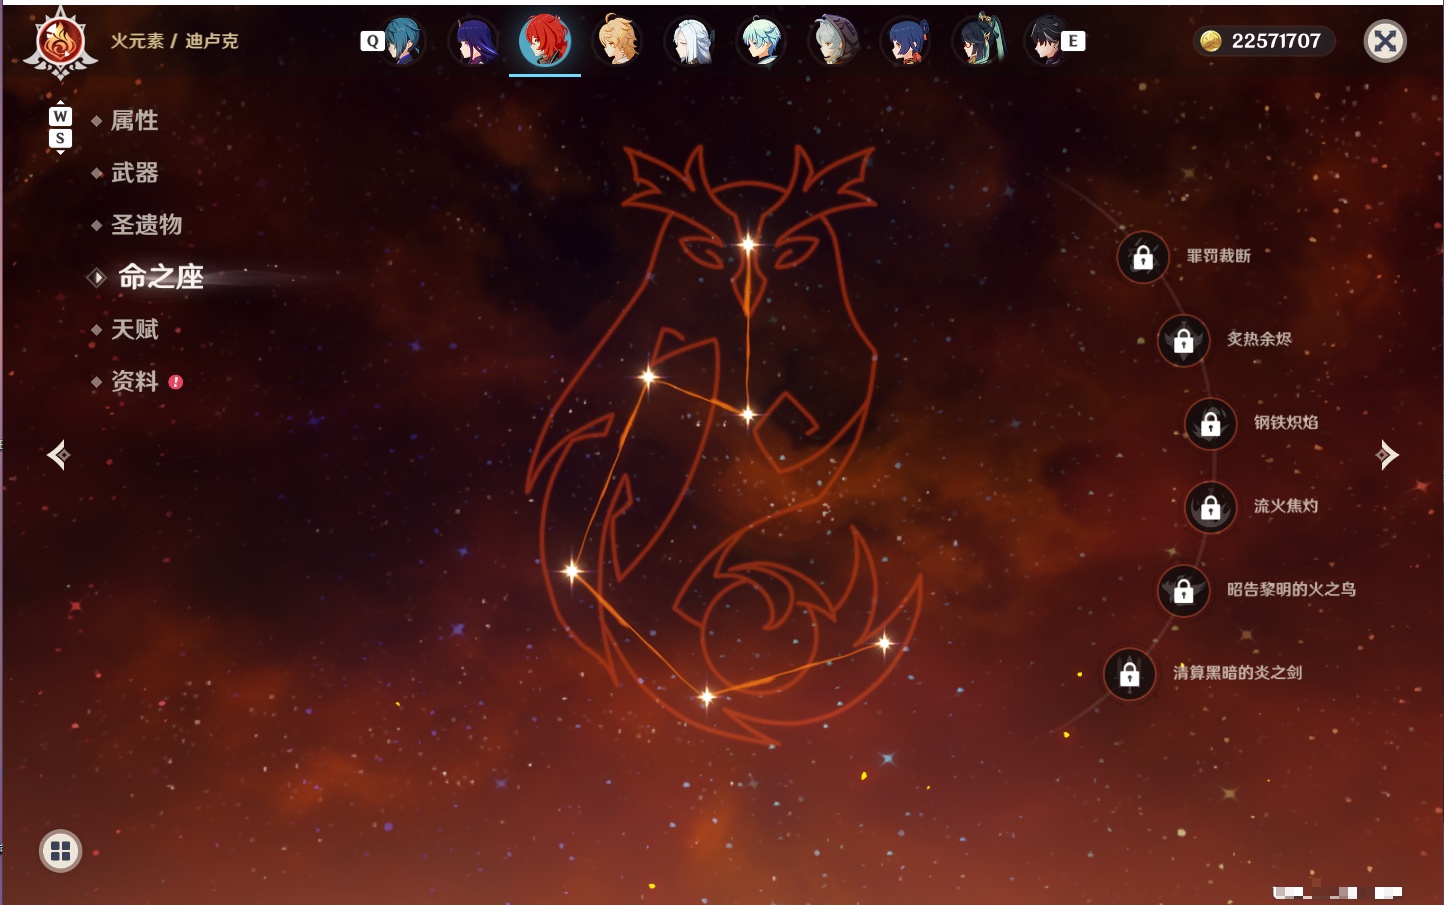Close the character screen with X
Viewport: 1444px width, 905px height.
coord(1385,41)
